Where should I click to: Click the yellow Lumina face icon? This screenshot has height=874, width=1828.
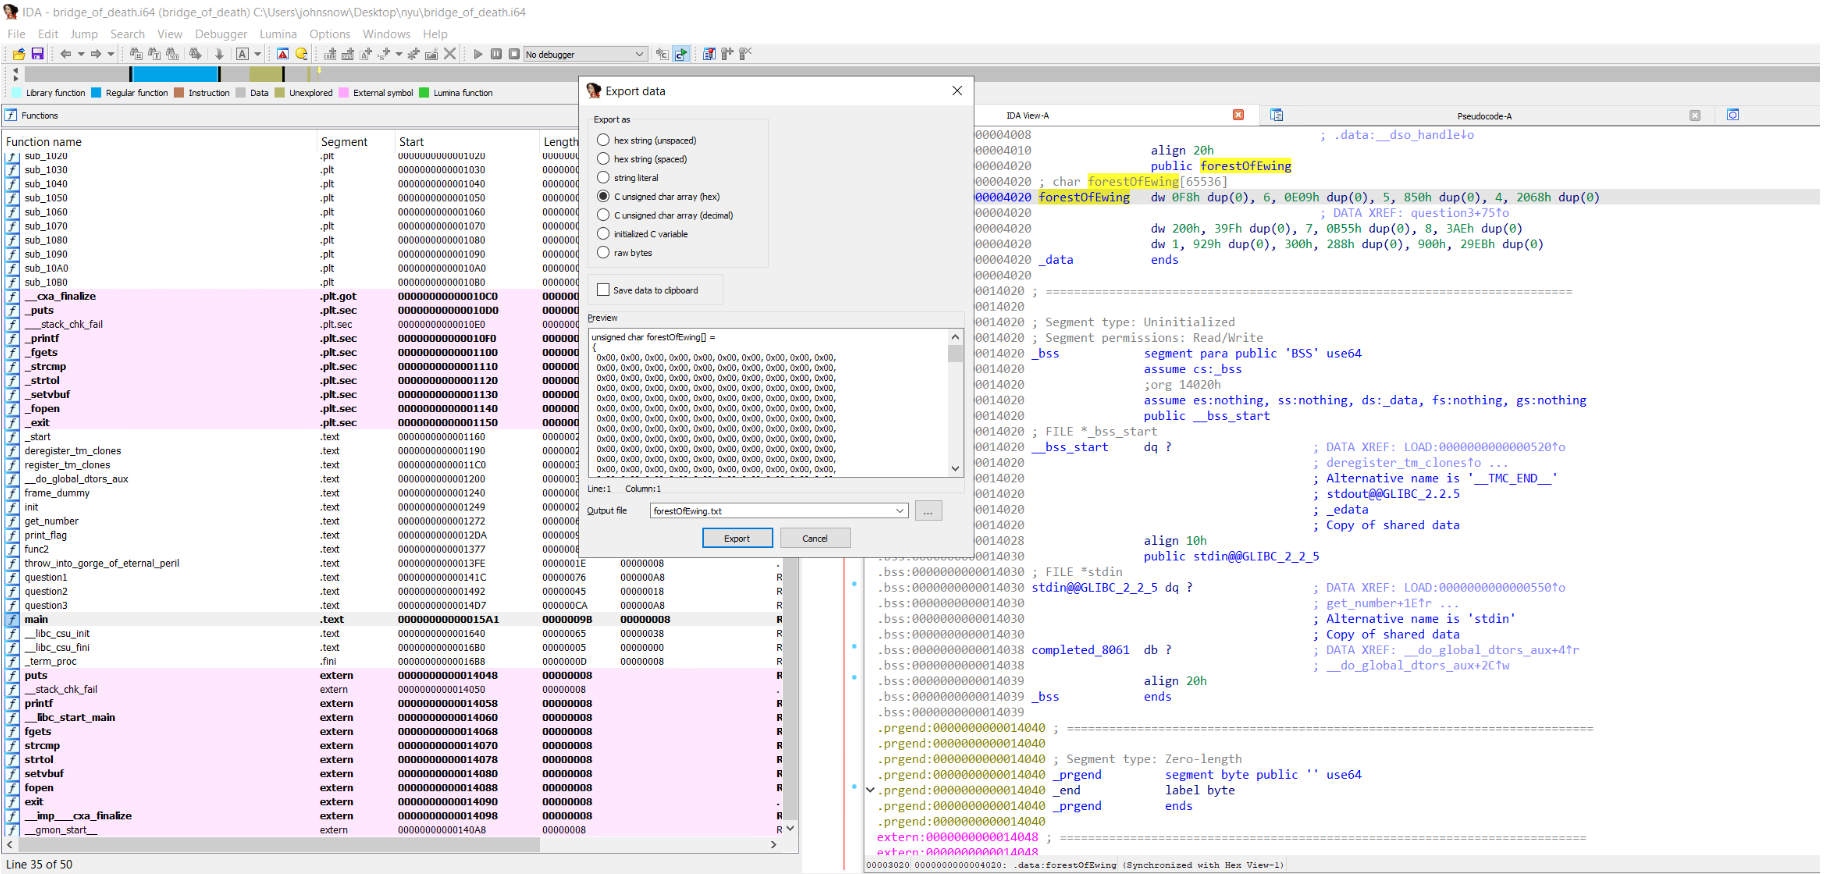coord(301,54)
